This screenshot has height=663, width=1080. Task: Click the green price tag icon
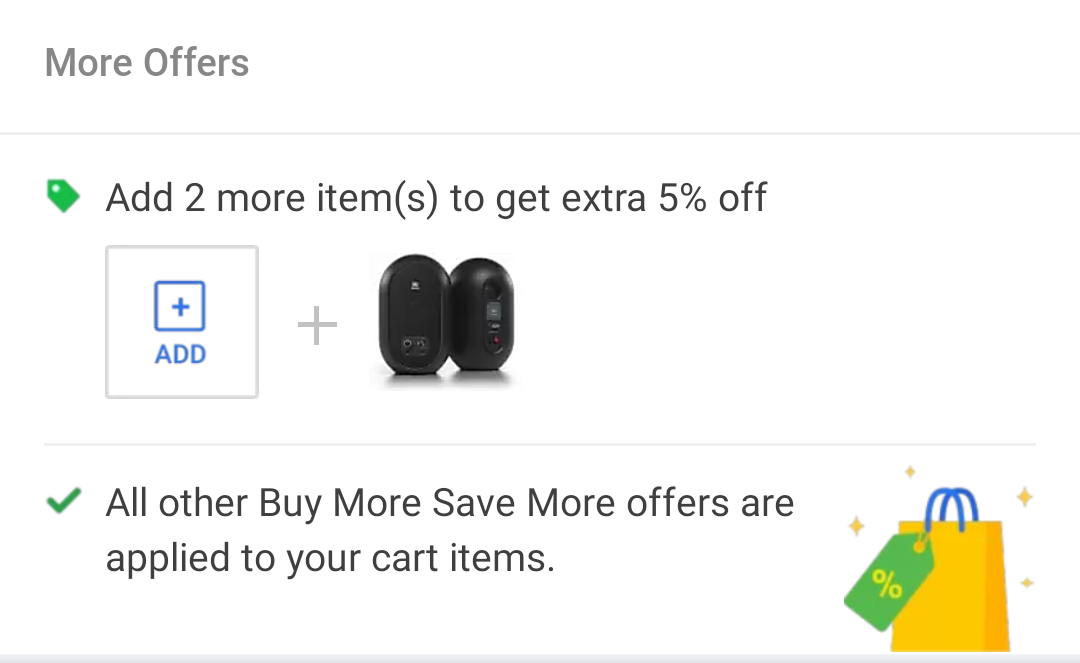(x=63, y=196)
